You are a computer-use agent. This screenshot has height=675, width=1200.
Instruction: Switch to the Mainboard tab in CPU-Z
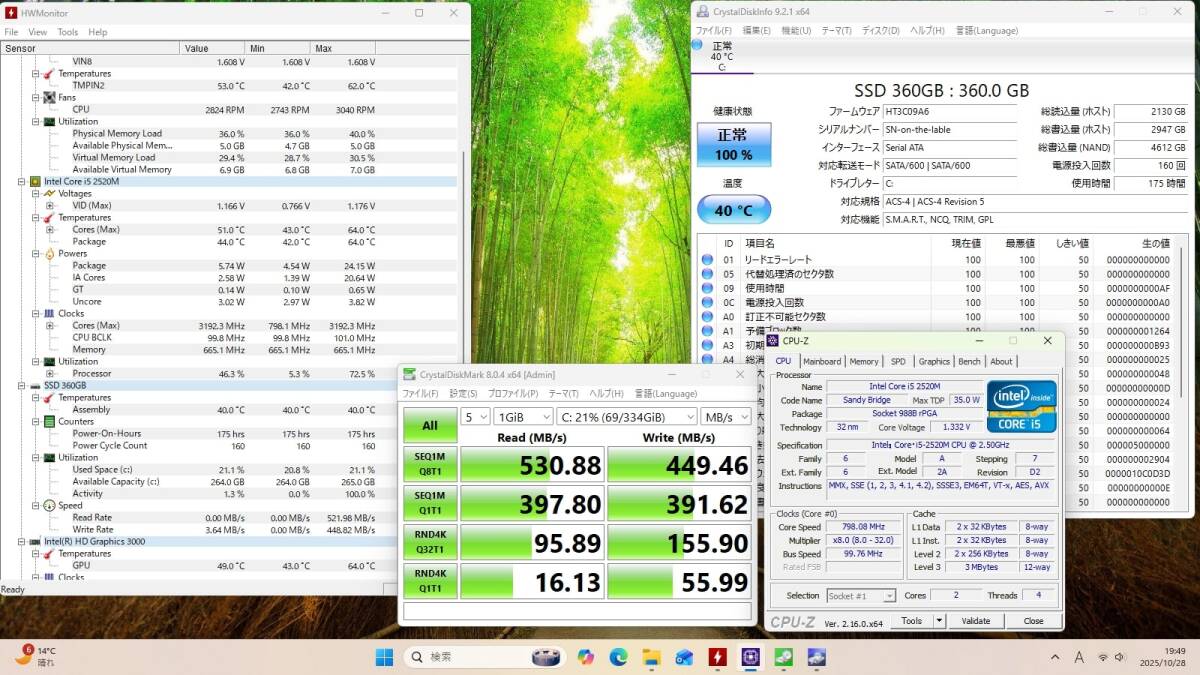click(822, 362)
